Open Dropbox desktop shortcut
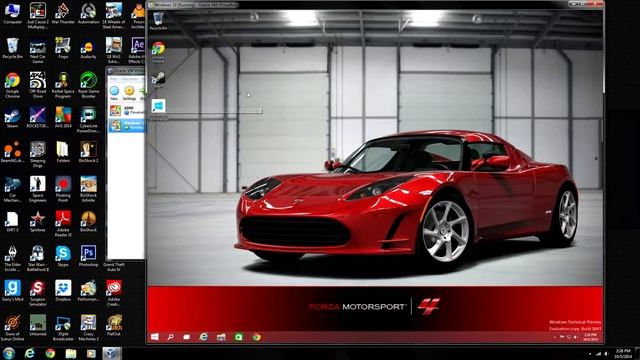Image resolution: width=640 pixels, height=360 pixels. coord(63,291)
